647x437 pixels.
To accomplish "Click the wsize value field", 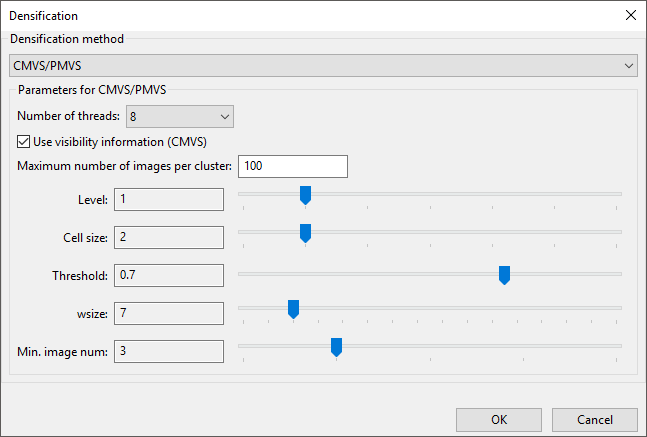I will point(168,313).
